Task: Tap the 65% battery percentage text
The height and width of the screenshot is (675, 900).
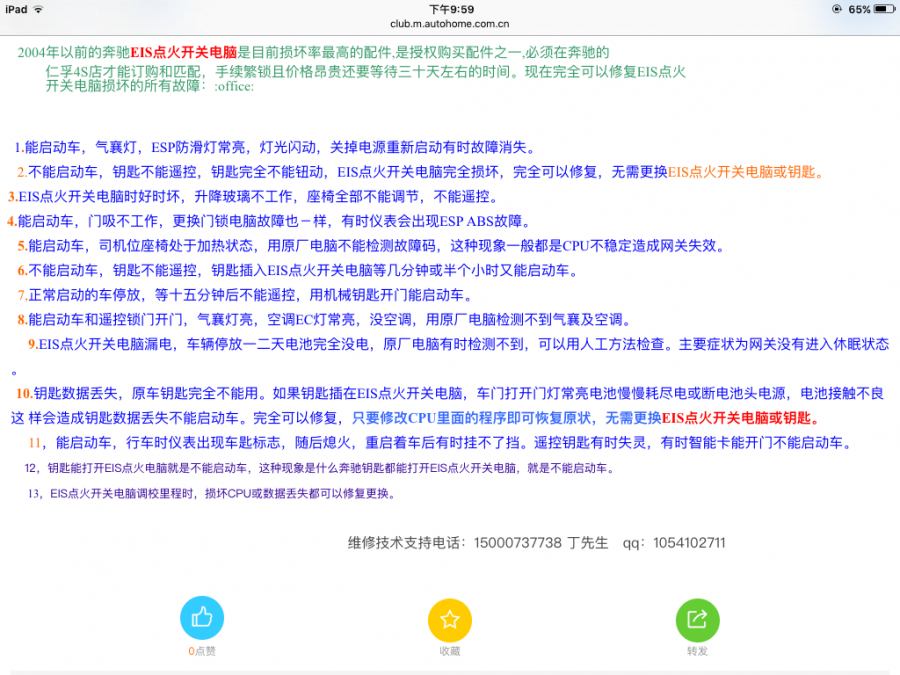Action: click(x=859, y=9)
